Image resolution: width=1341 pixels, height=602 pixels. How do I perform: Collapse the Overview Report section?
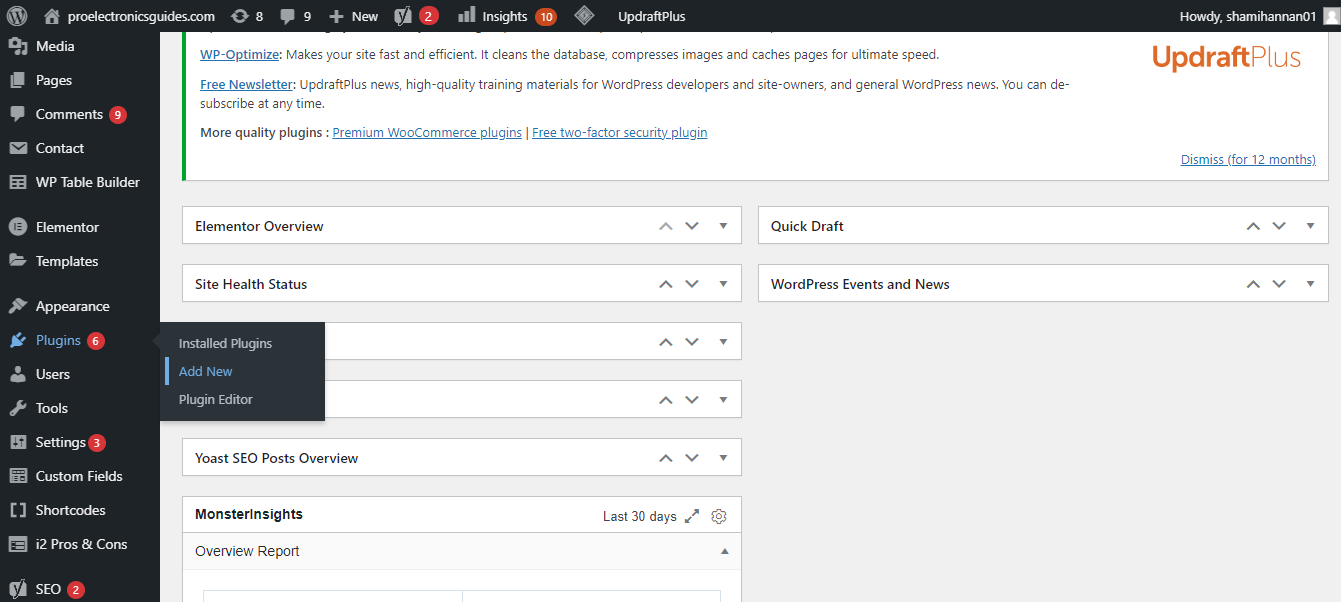[x=725, y=551]
